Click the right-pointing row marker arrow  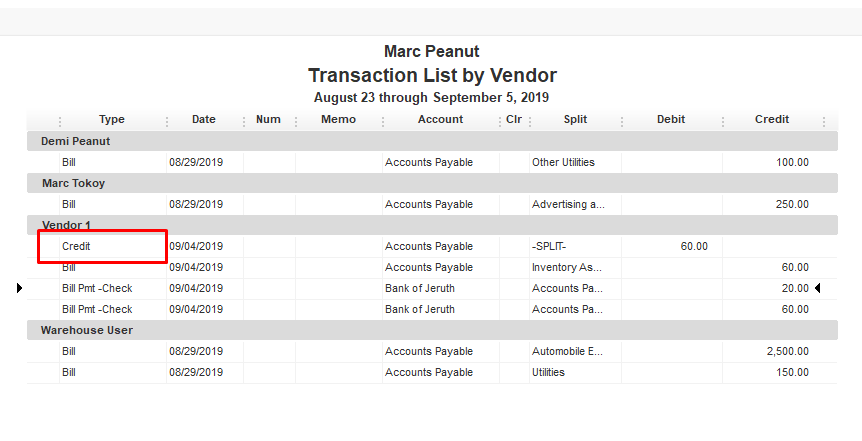pyautogui.click(x=20, y=288)
